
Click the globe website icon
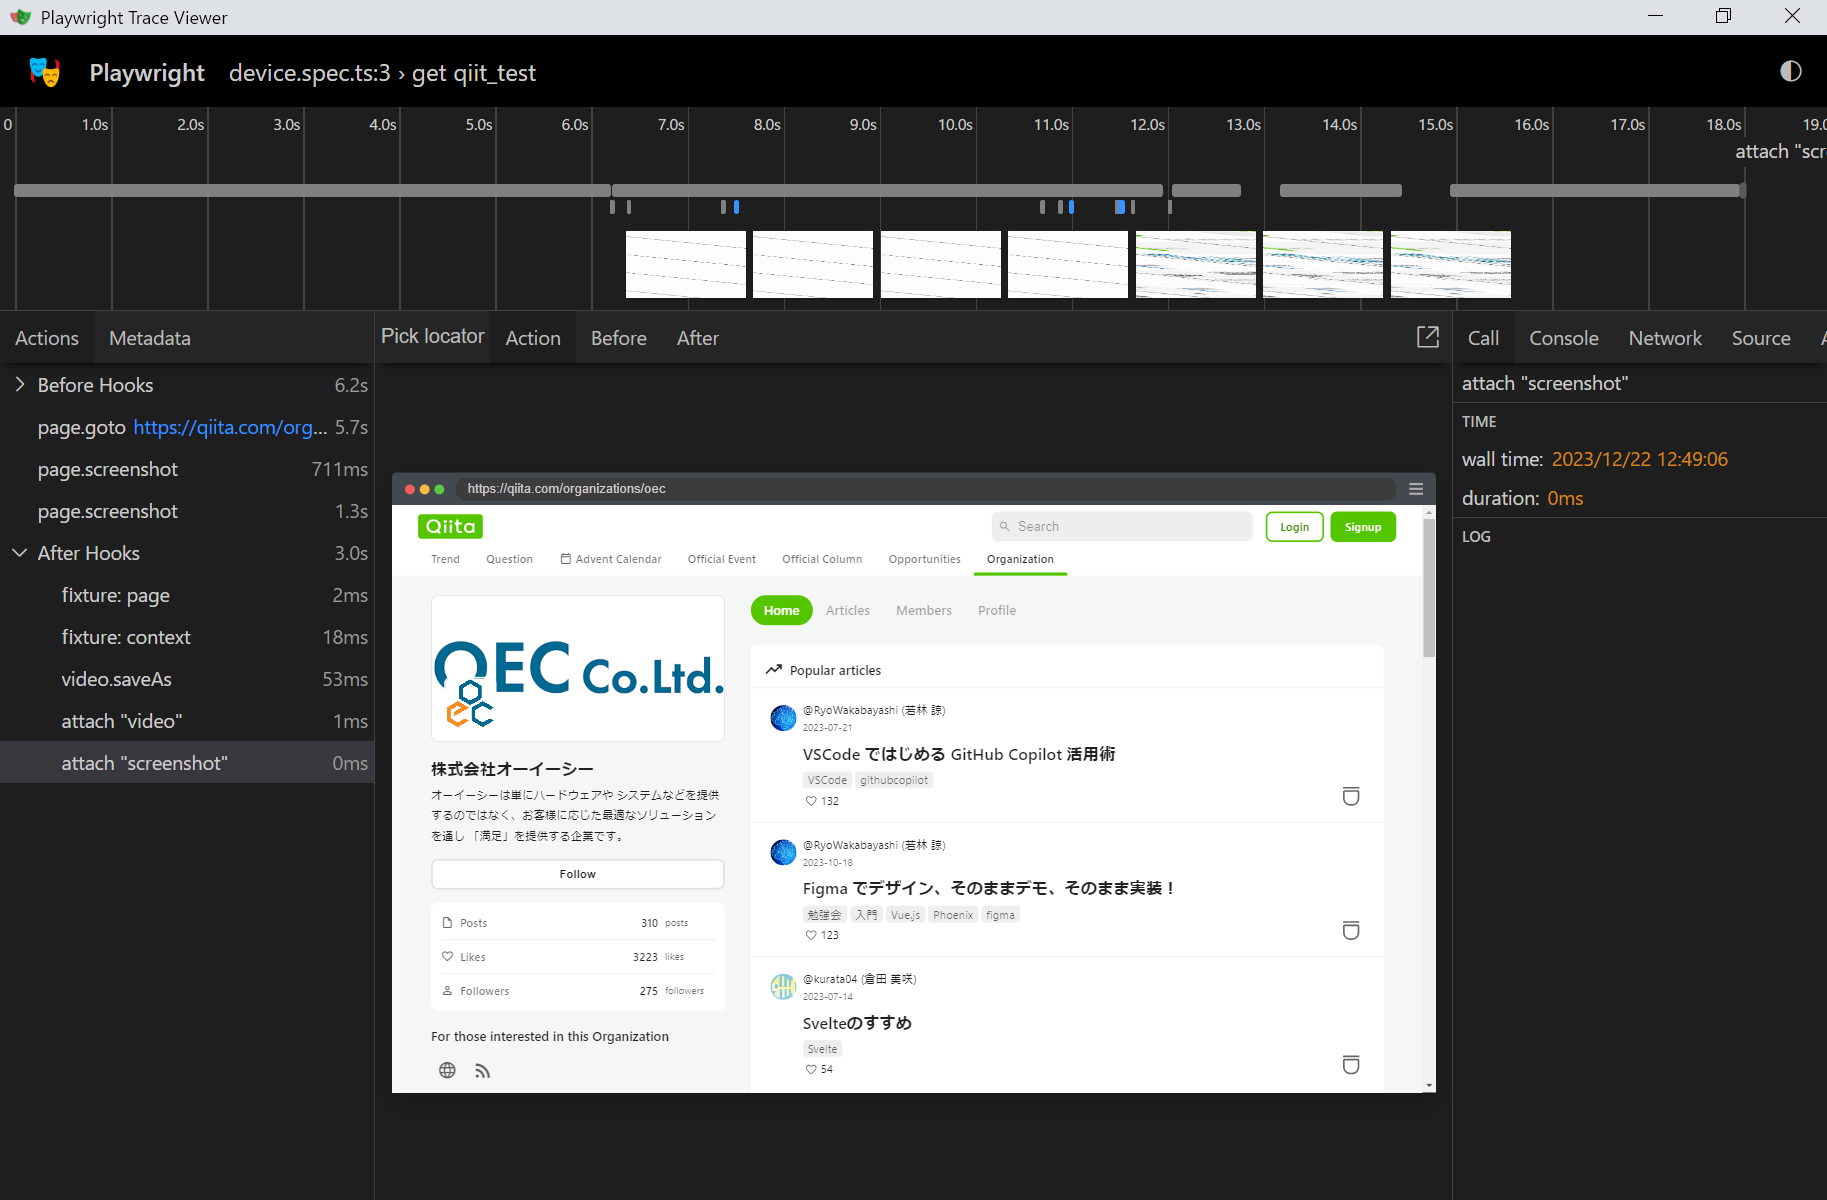tap(447, 1071)
